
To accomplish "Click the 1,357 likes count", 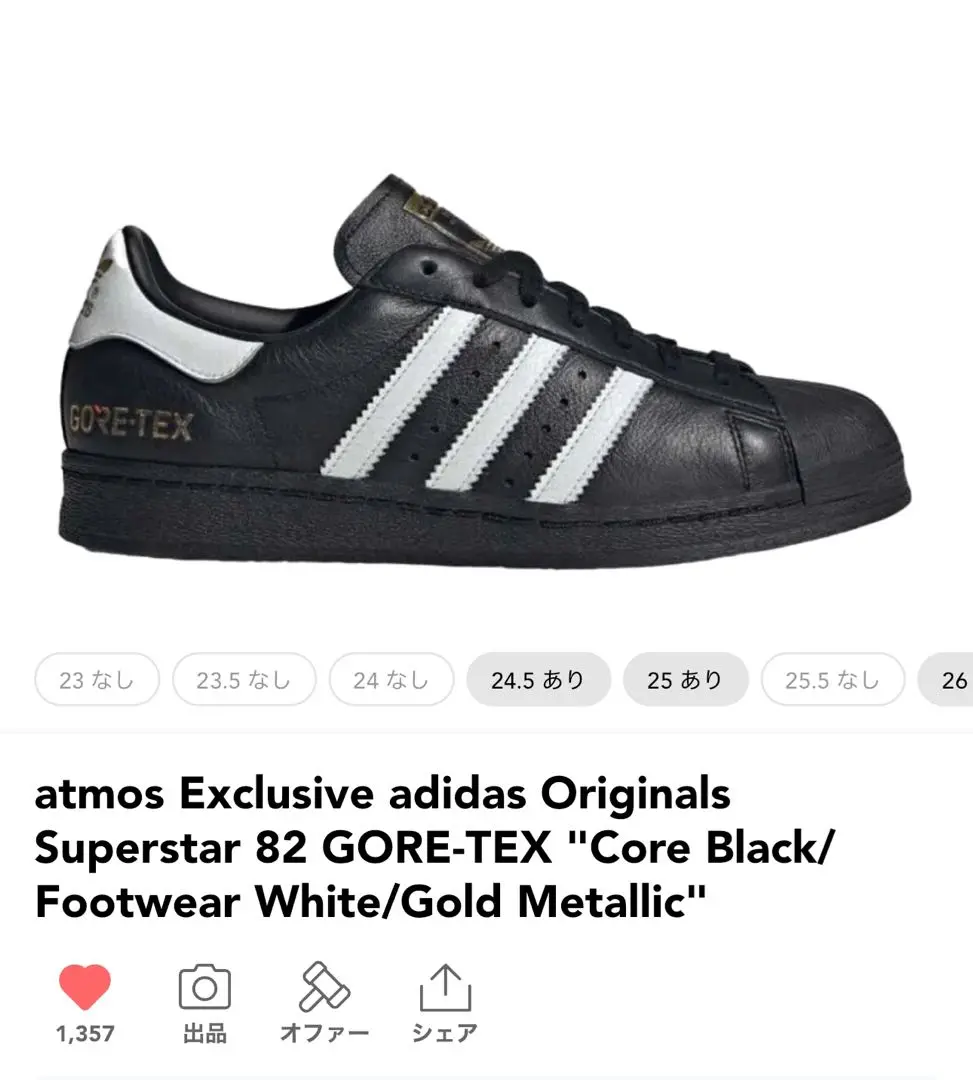I will 85,1033.
